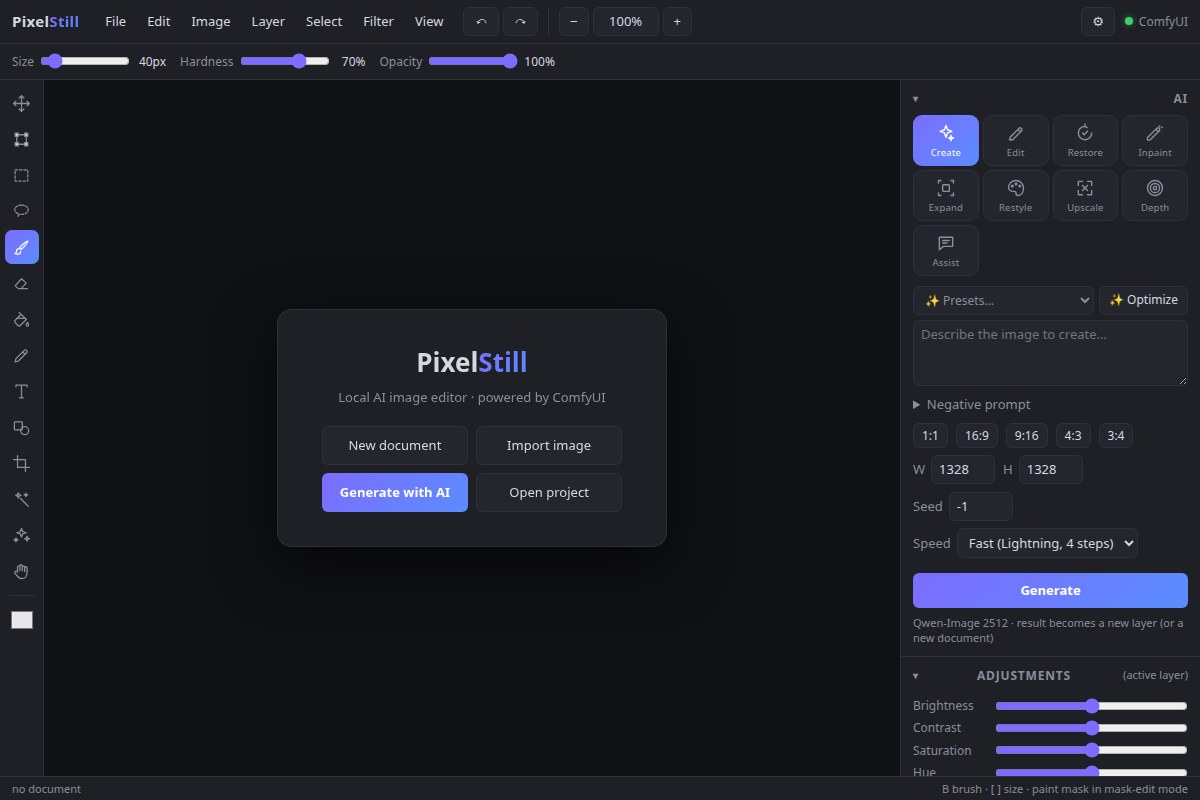Viewport: 1200px width, 800px height.
Task: Zoom in with the plus button
Action: click(677, 21)
